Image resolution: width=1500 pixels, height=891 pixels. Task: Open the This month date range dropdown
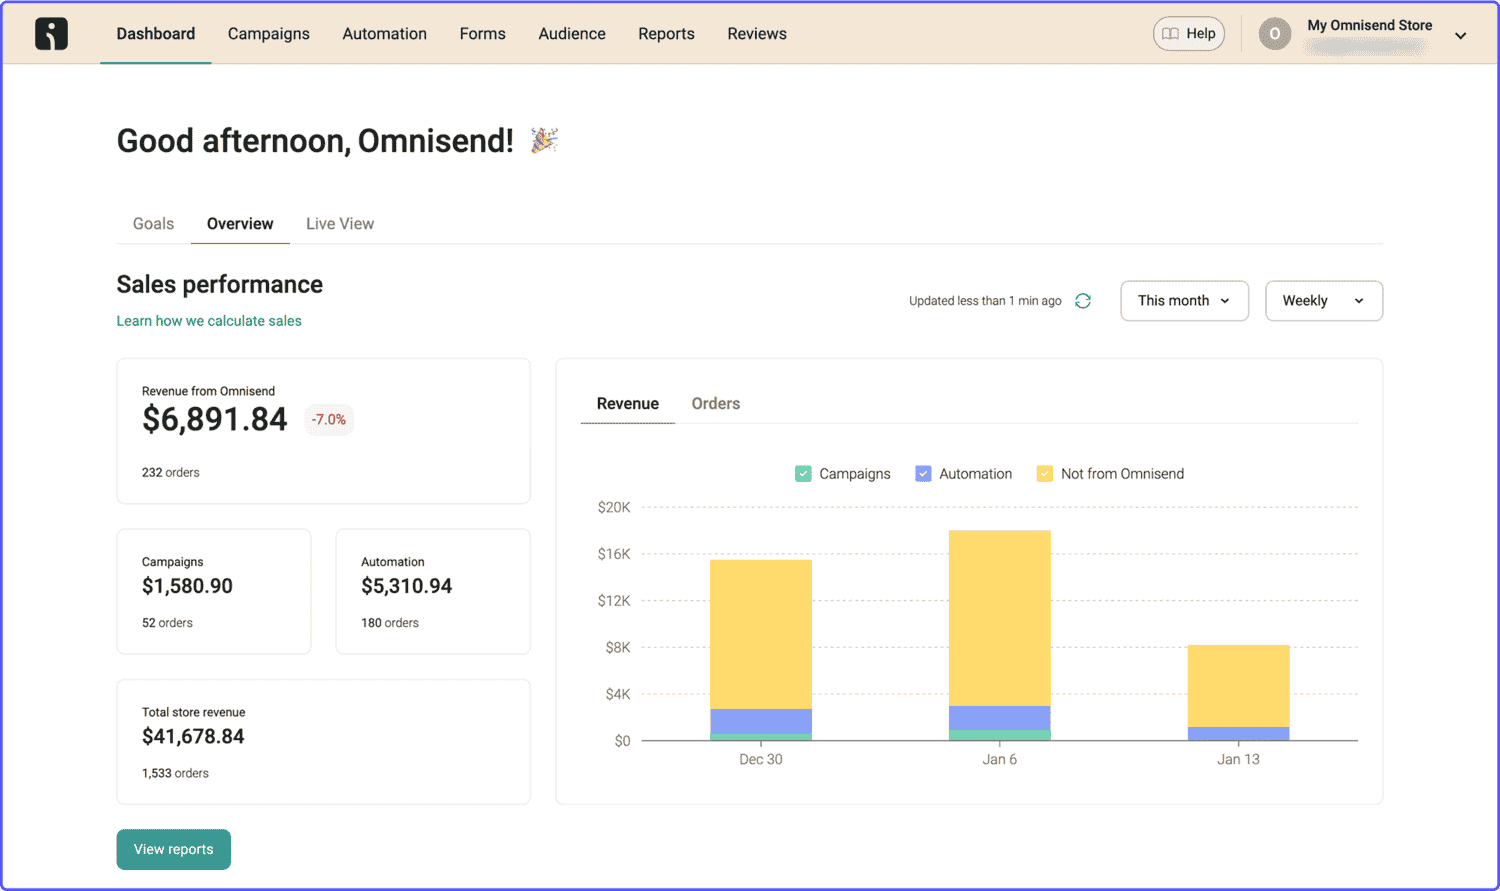point(1184,301)
